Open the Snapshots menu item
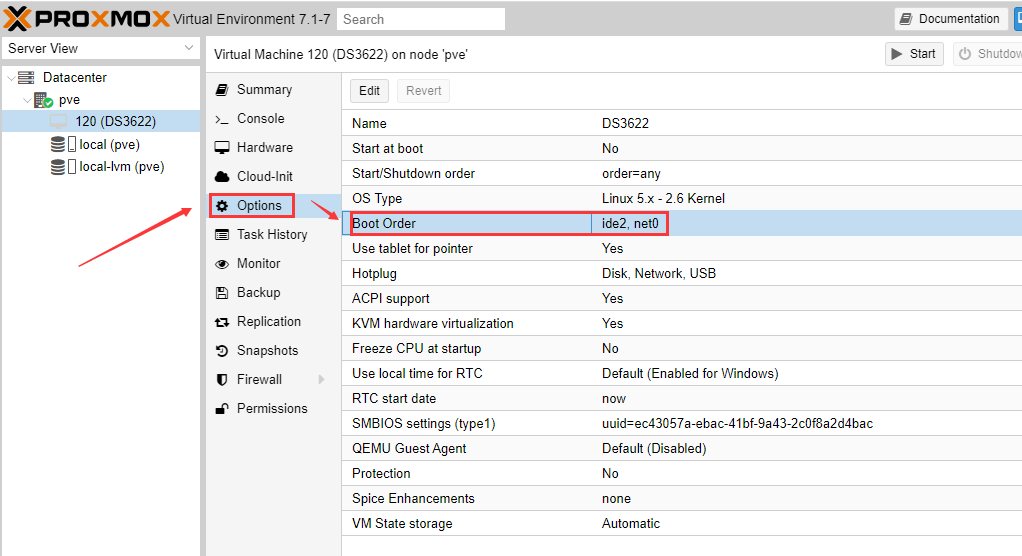Viewport: 1022px width, 556px height. (267, 351)
